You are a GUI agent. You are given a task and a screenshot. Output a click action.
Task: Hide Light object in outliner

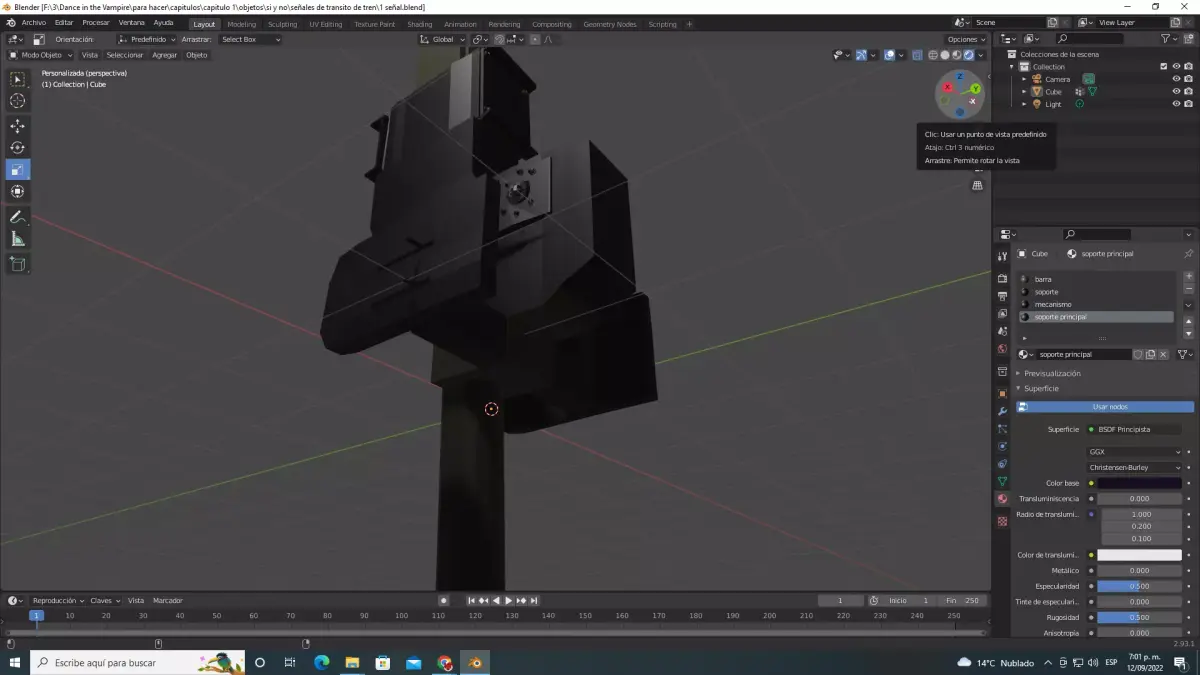[1176, 104]
